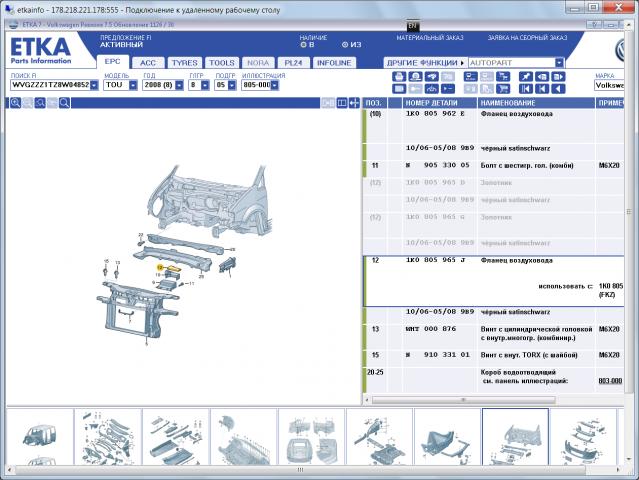Image resolution: width=639 pixels, height=480 pixels.
Task: Click the thumbnail strip horizontal scrollbar
Action: [x=300, y=470]
